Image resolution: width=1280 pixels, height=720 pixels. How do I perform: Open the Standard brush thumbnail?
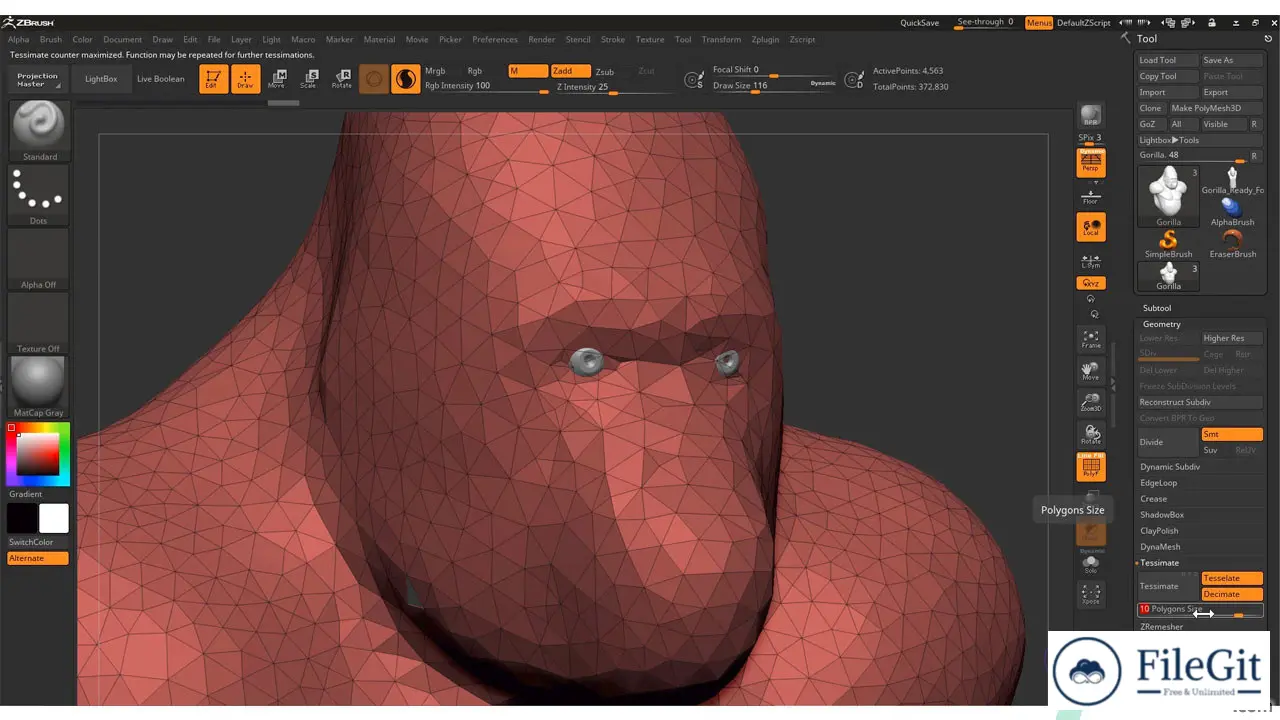pos(39,131)
